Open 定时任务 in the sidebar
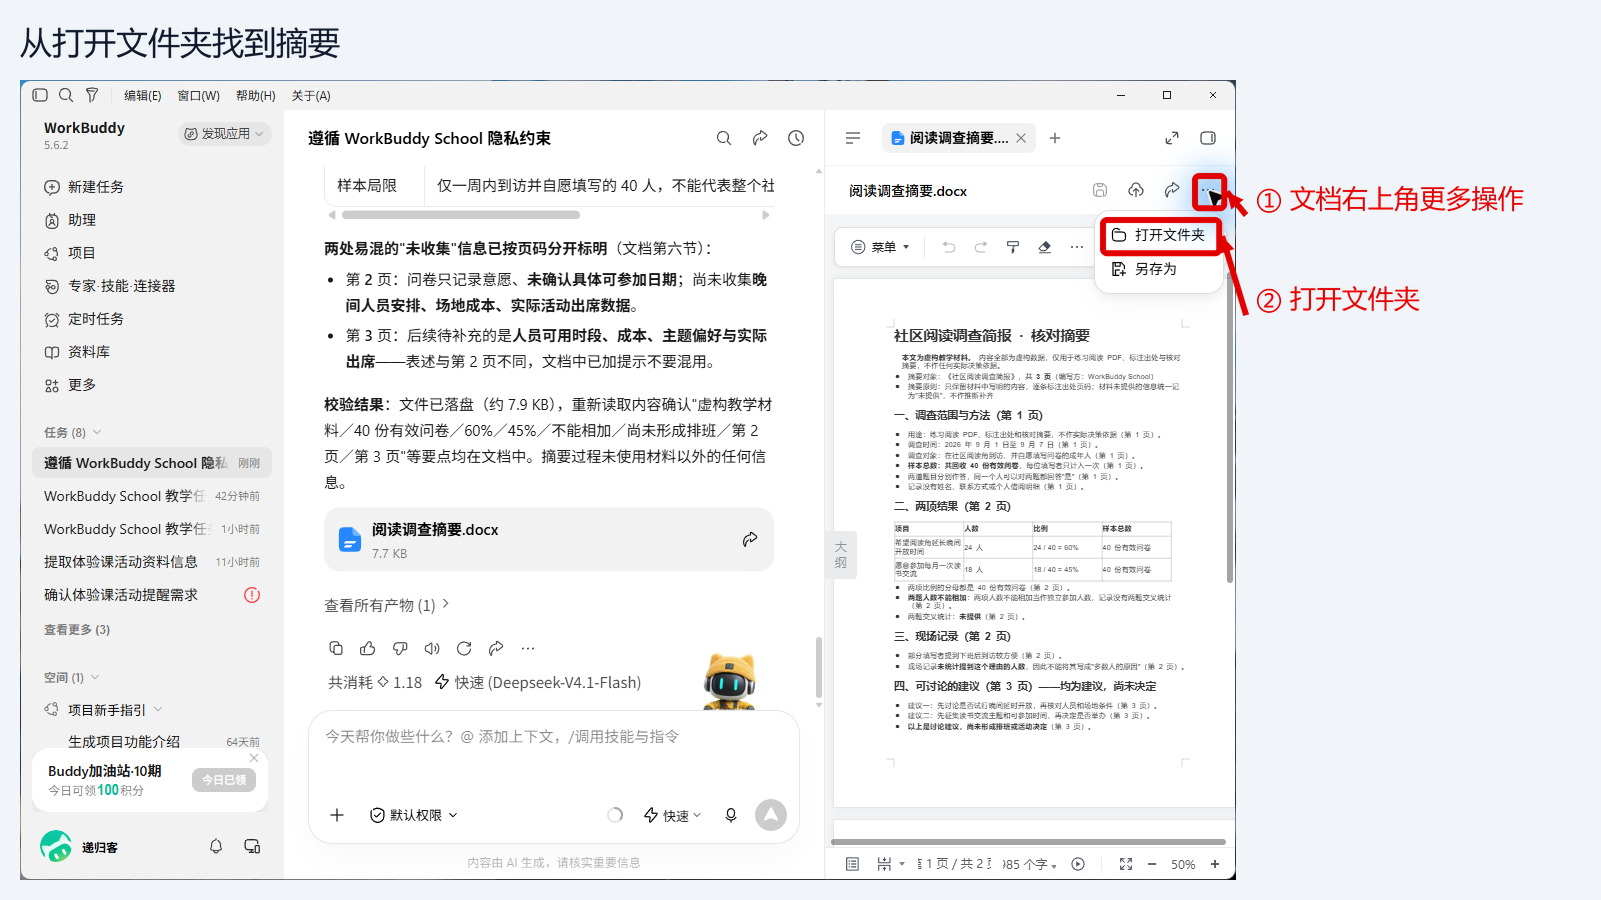Viewport: 1601px width, 900px height. click(152, 319)
